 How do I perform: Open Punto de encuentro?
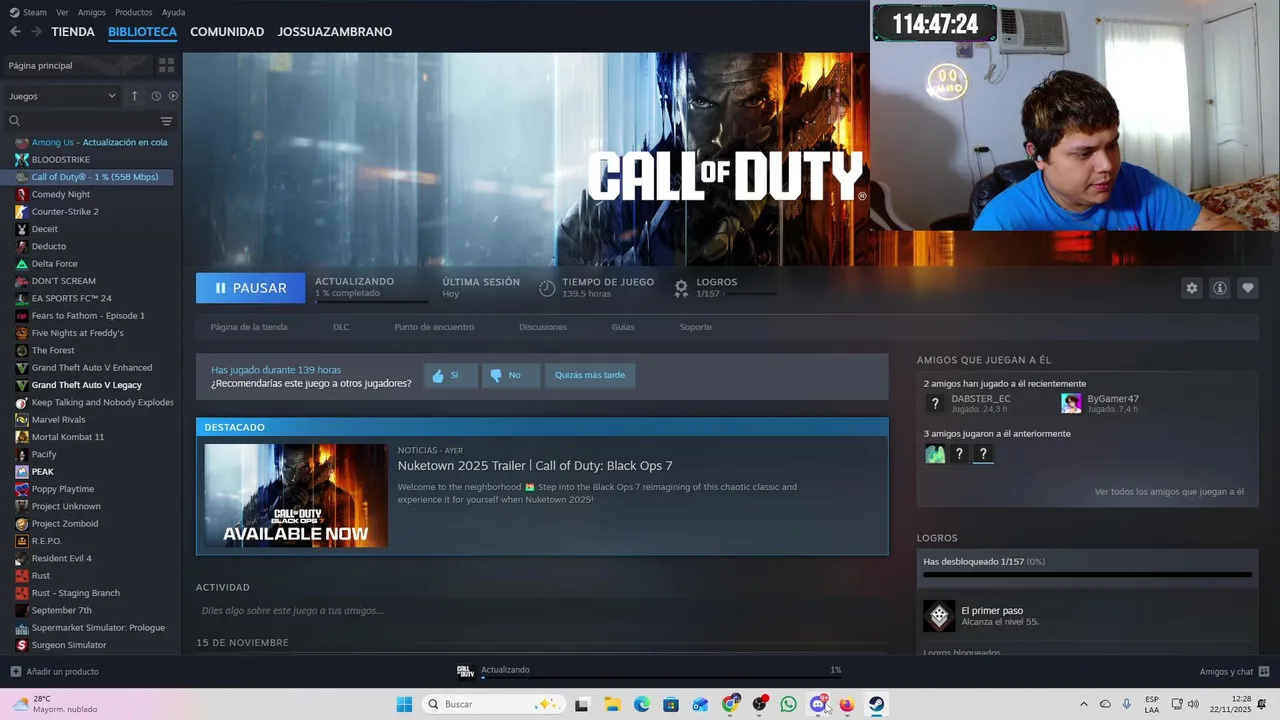click(434, 327)
